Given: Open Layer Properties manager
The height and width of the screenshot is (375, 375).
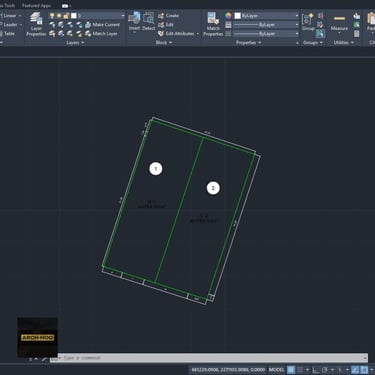Looking at the screenshot, I should (36, 24).
